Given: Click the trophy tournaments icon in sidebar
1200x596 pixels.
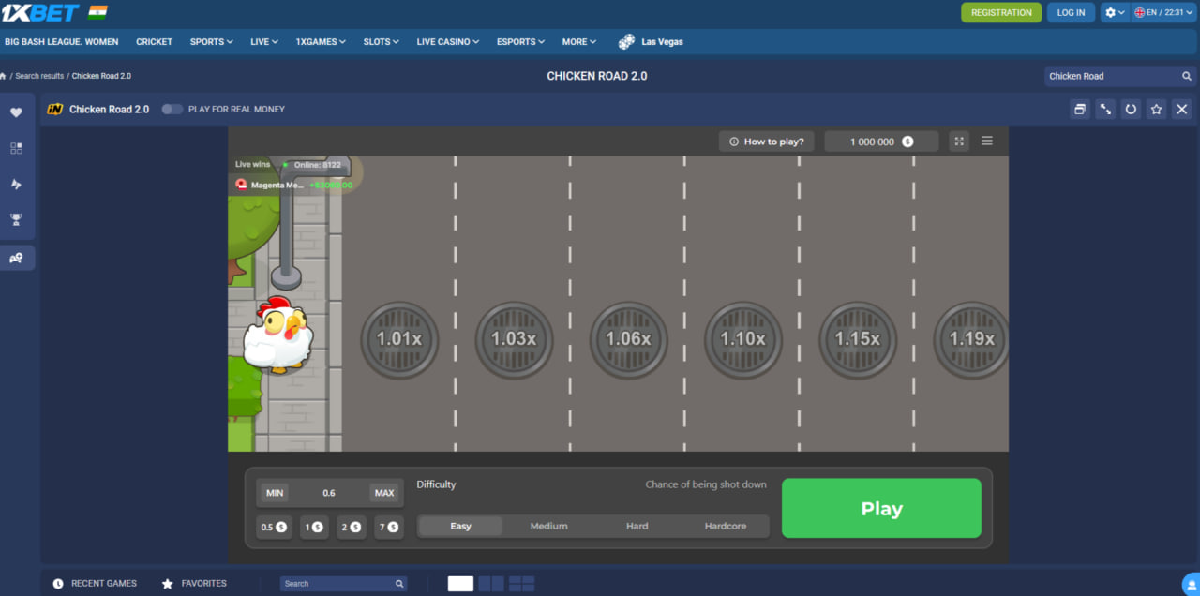Looking at the screenshot, I should point(17,220).
